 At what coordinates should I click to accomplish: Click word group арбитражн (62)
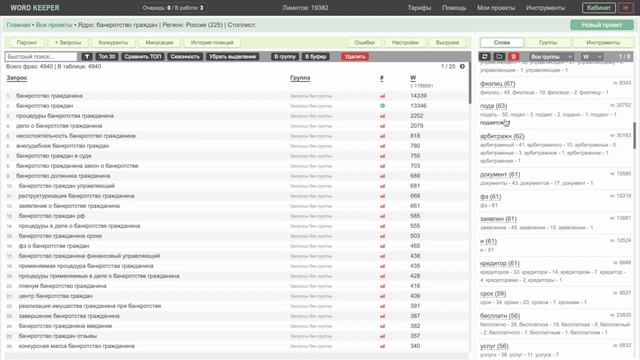pos(502,136)
